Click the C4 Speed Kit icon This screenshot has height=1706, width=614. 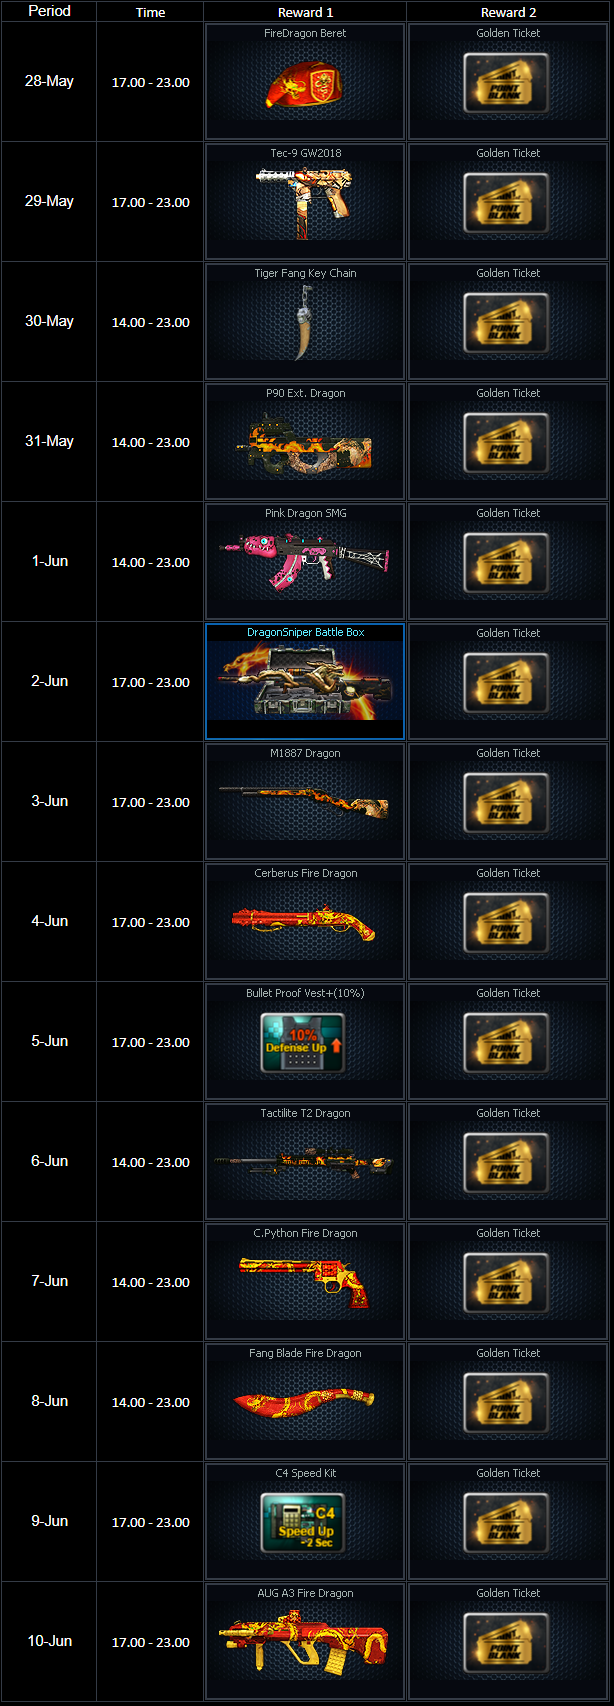[303, 1523]
